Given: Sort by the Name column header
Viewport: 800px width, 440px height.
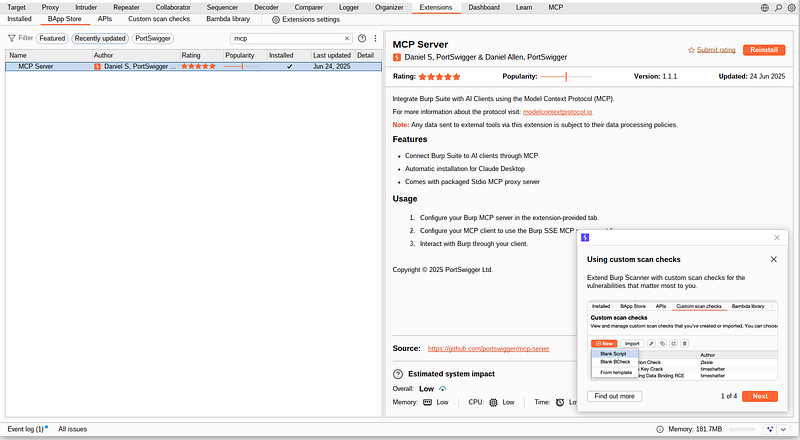Looking at the screenshot, I should pyautogui.click(x=49, y=55).
